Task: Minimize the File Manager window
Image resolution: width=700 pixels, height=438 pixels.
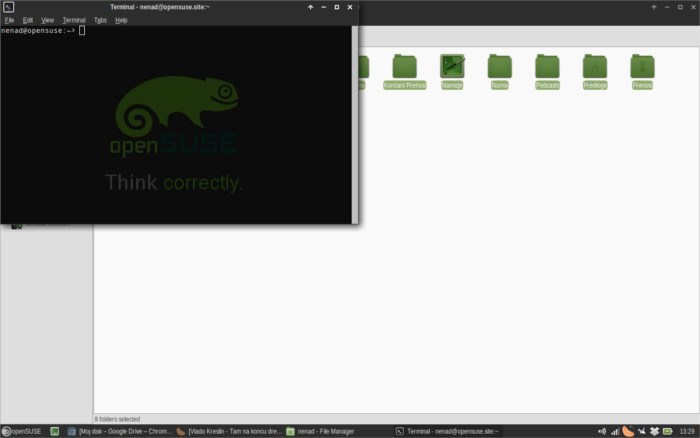Action: pos(667,7)
